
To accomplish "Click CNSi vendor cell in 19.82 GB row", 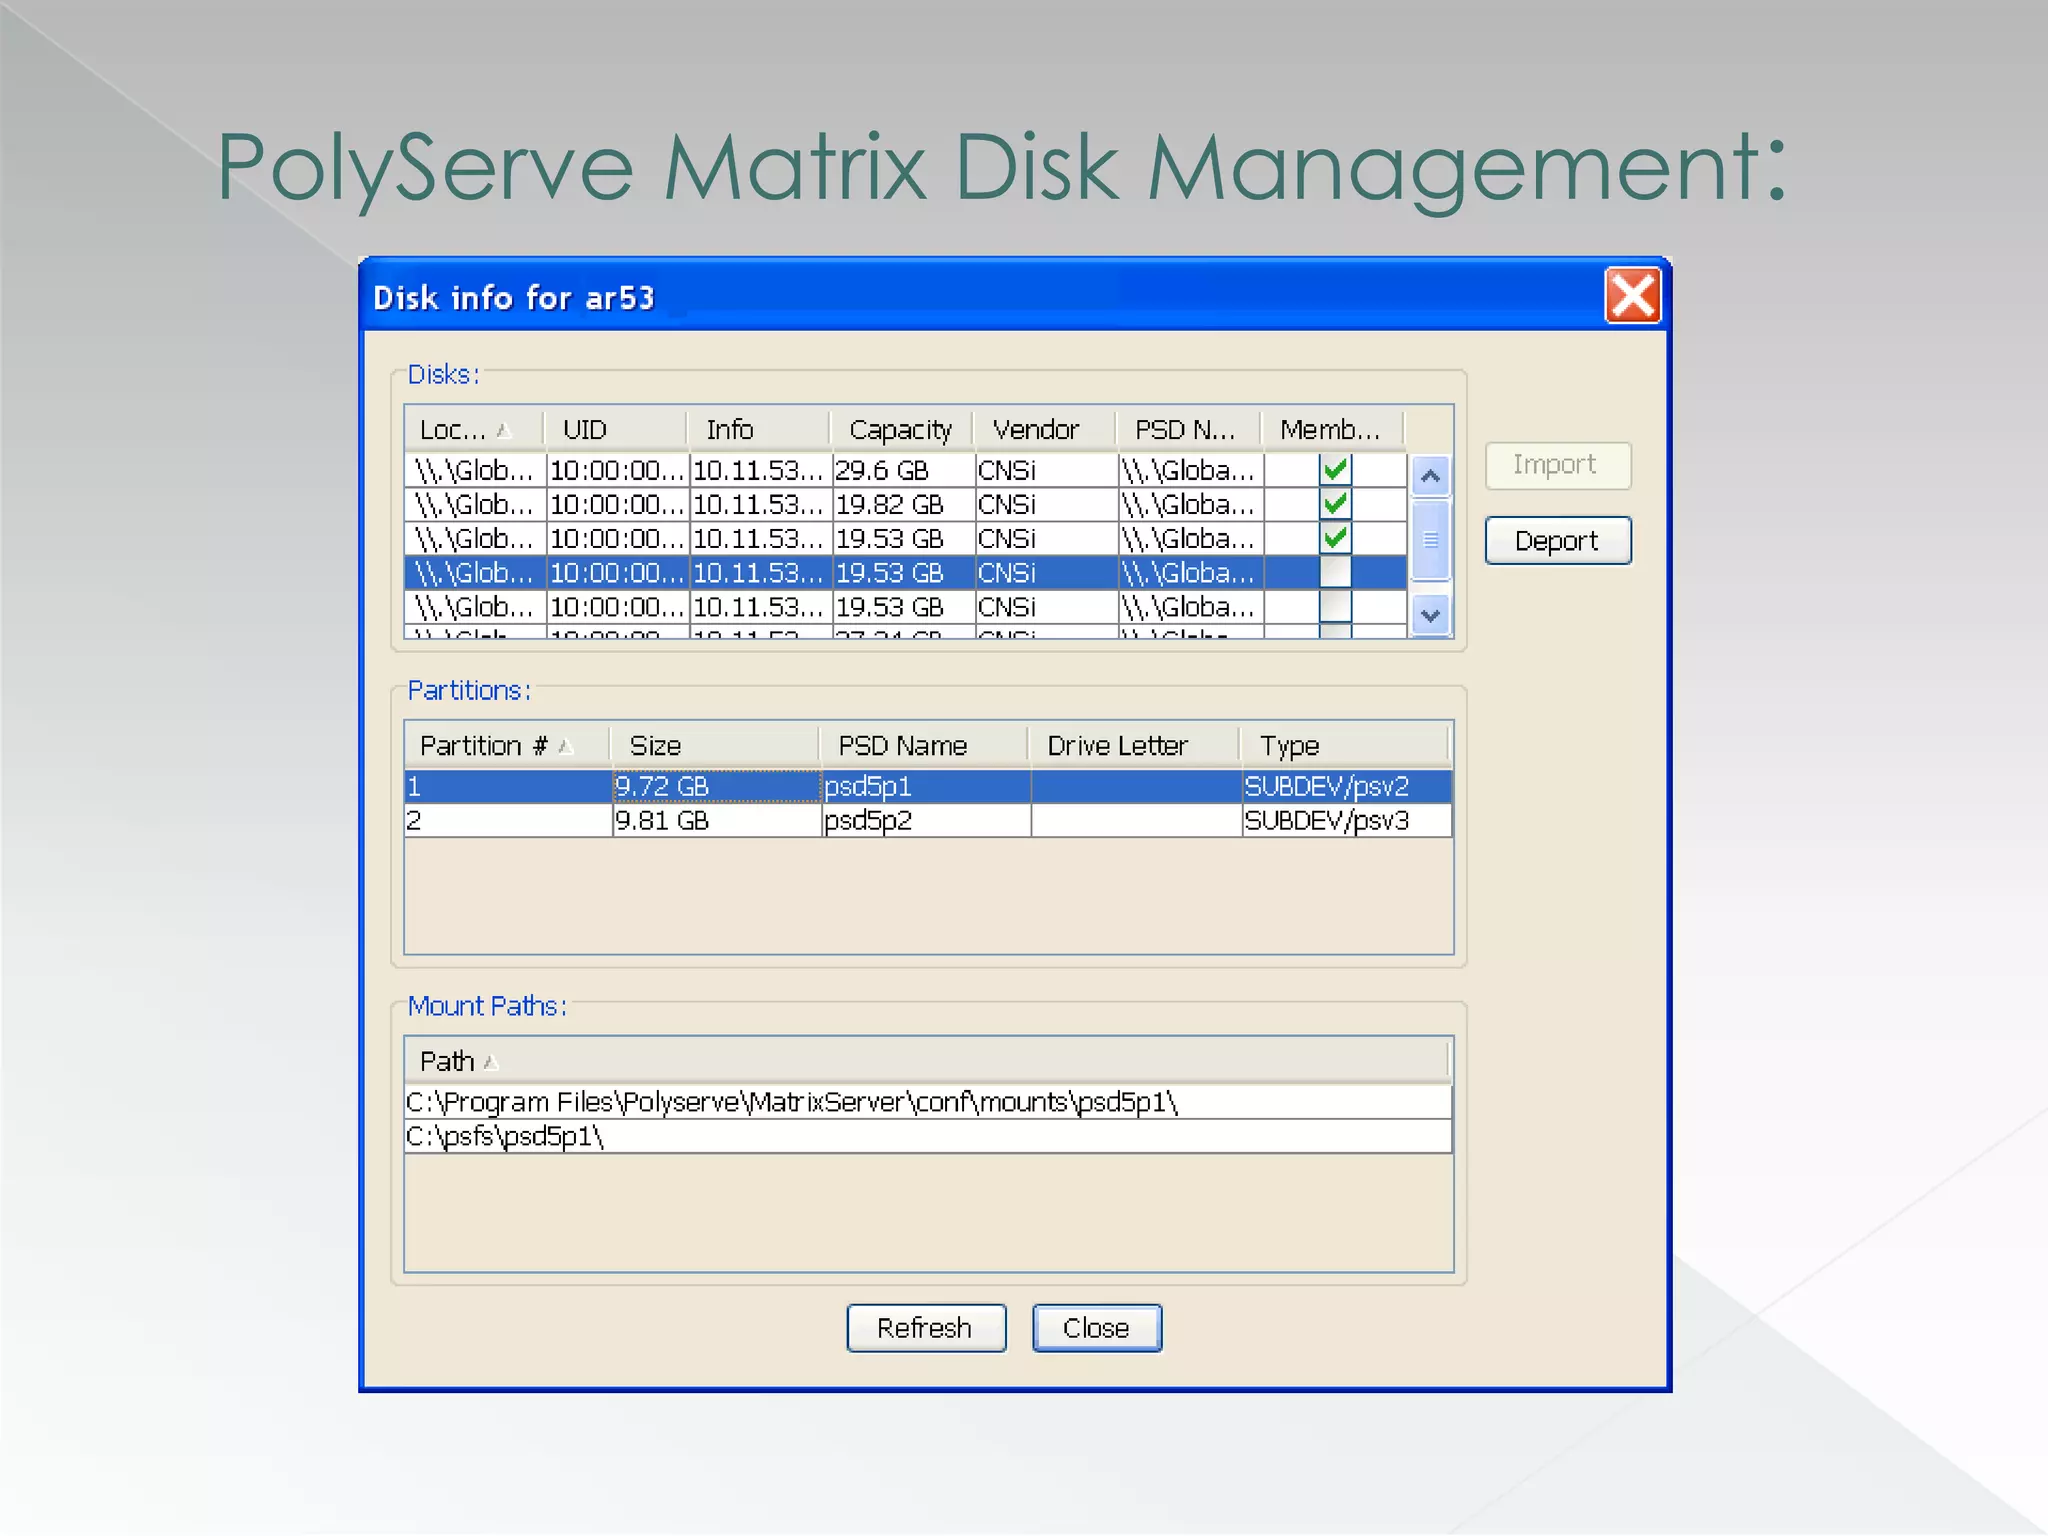I will pos(1046,504).
